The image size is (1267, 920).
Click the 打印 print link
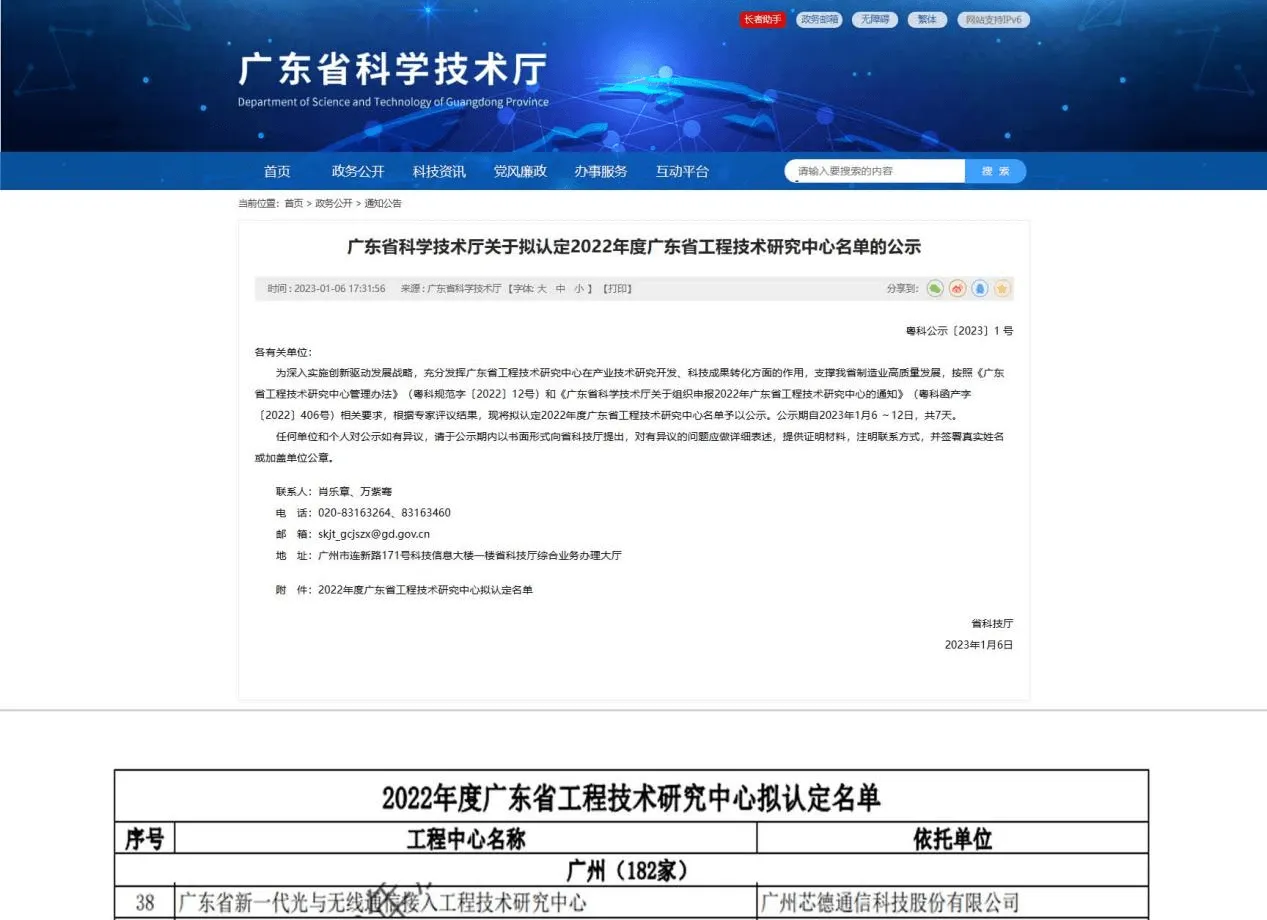point(617,289)
